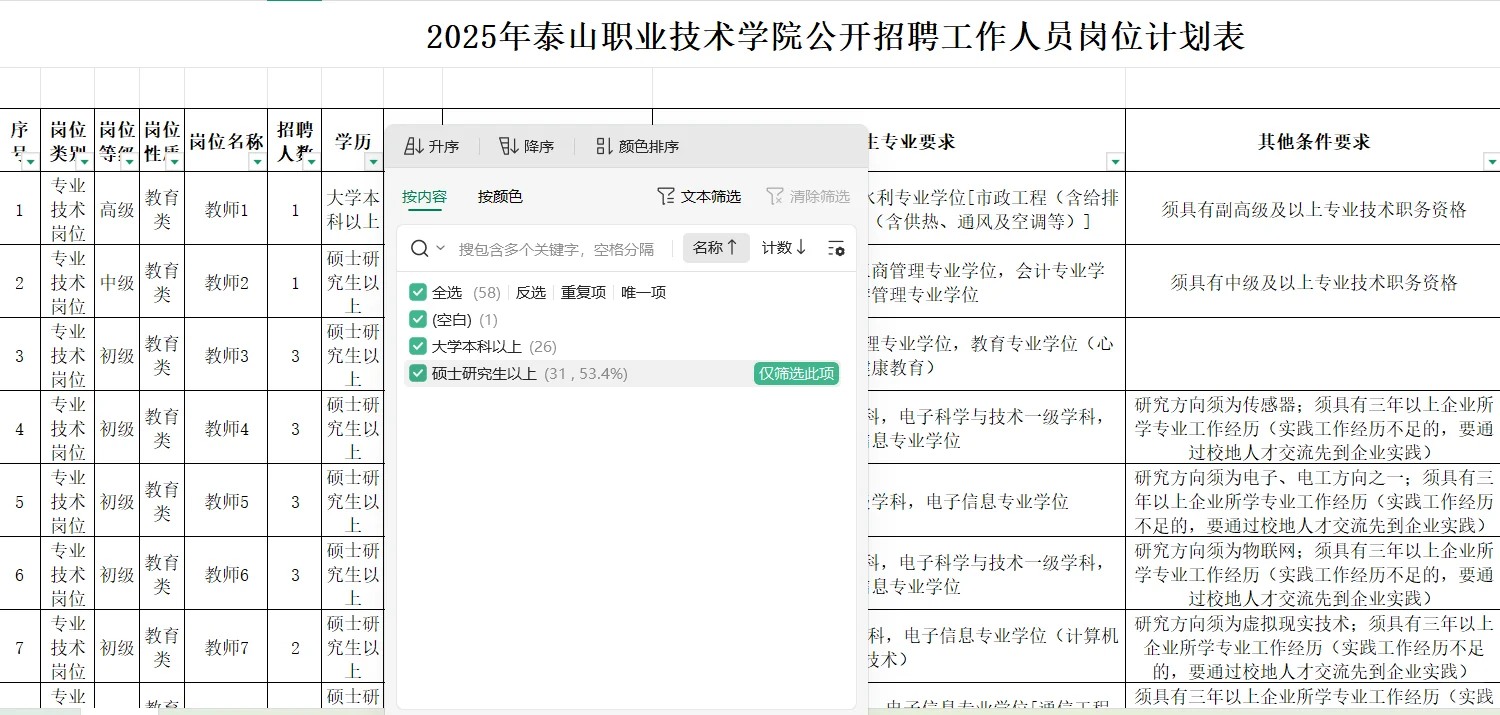Click 清除筛选 clear filter
1500x715 pixels.
[808, 197]
